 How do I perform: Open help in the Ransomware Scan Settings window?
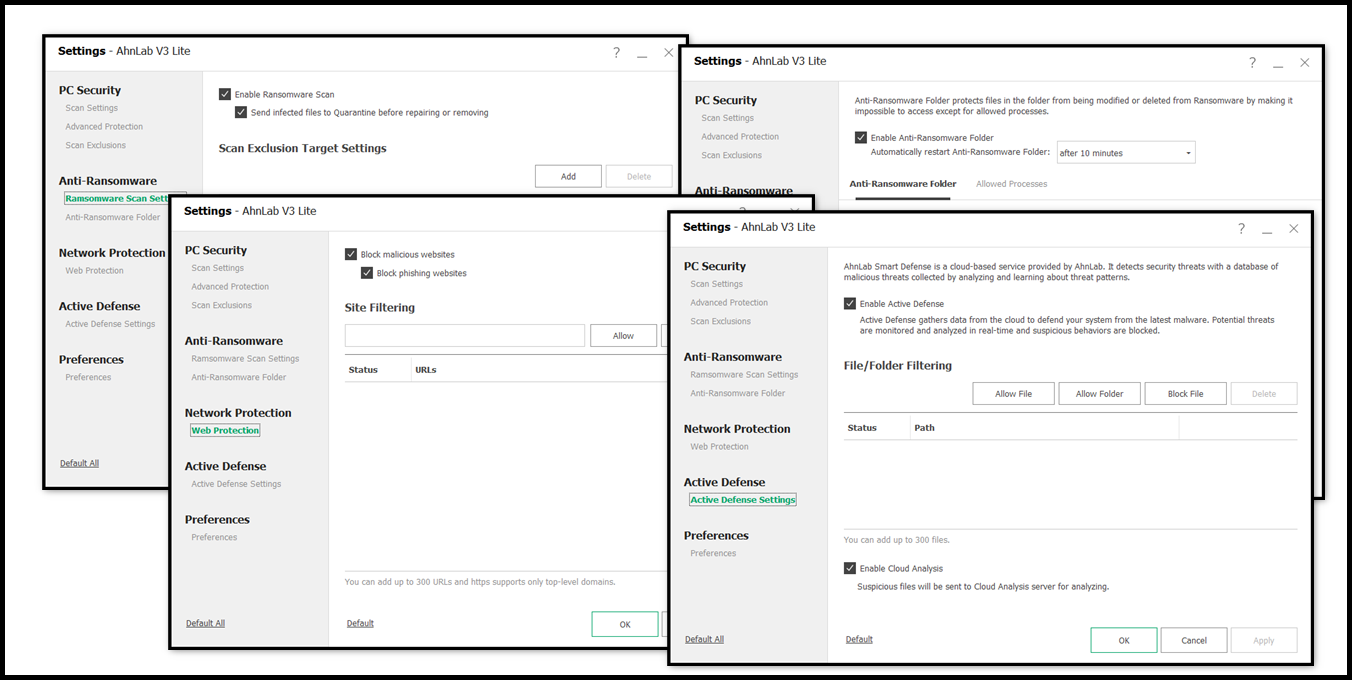616,53
